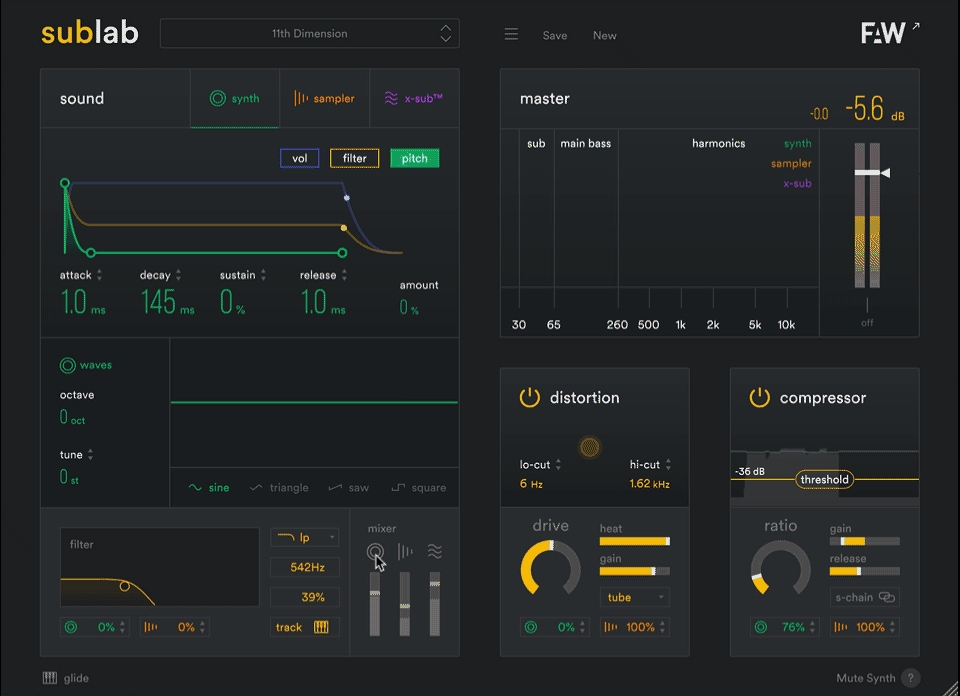
Task: Select the vol envelope button
Action: click(x=299, y=159)
